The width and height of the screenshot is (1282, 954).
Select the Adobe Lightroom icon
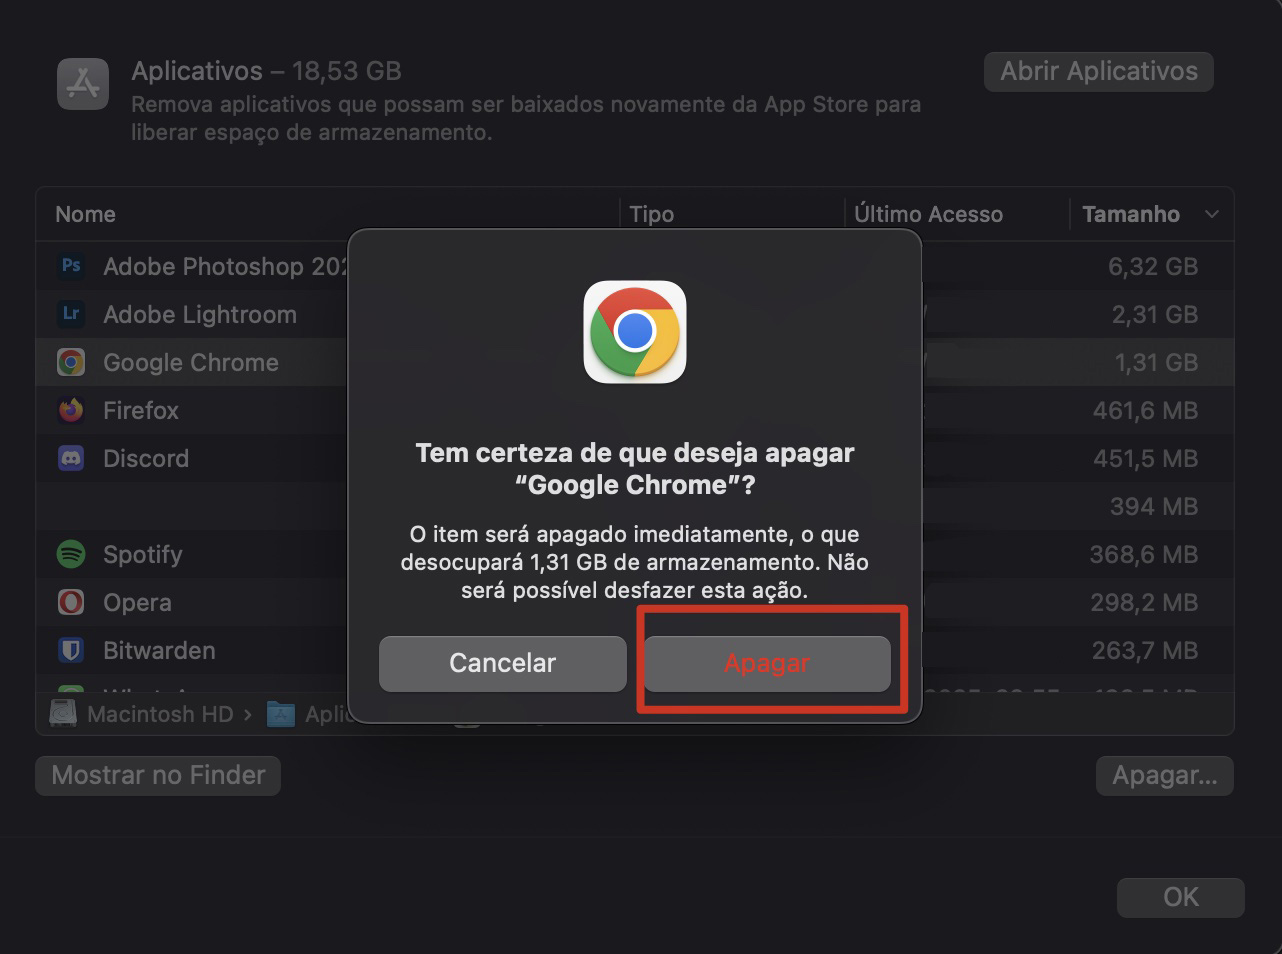(70, 314)
